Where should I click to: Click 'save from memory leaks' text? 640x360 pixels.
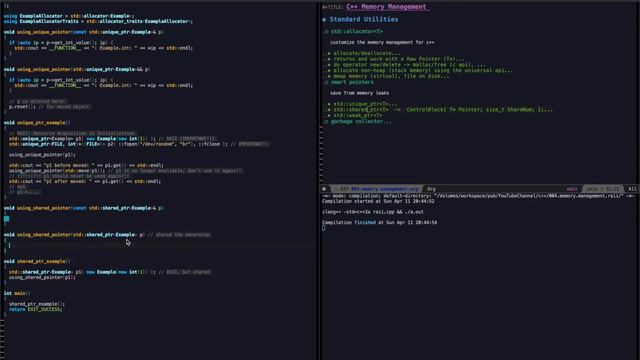(359, 93)
